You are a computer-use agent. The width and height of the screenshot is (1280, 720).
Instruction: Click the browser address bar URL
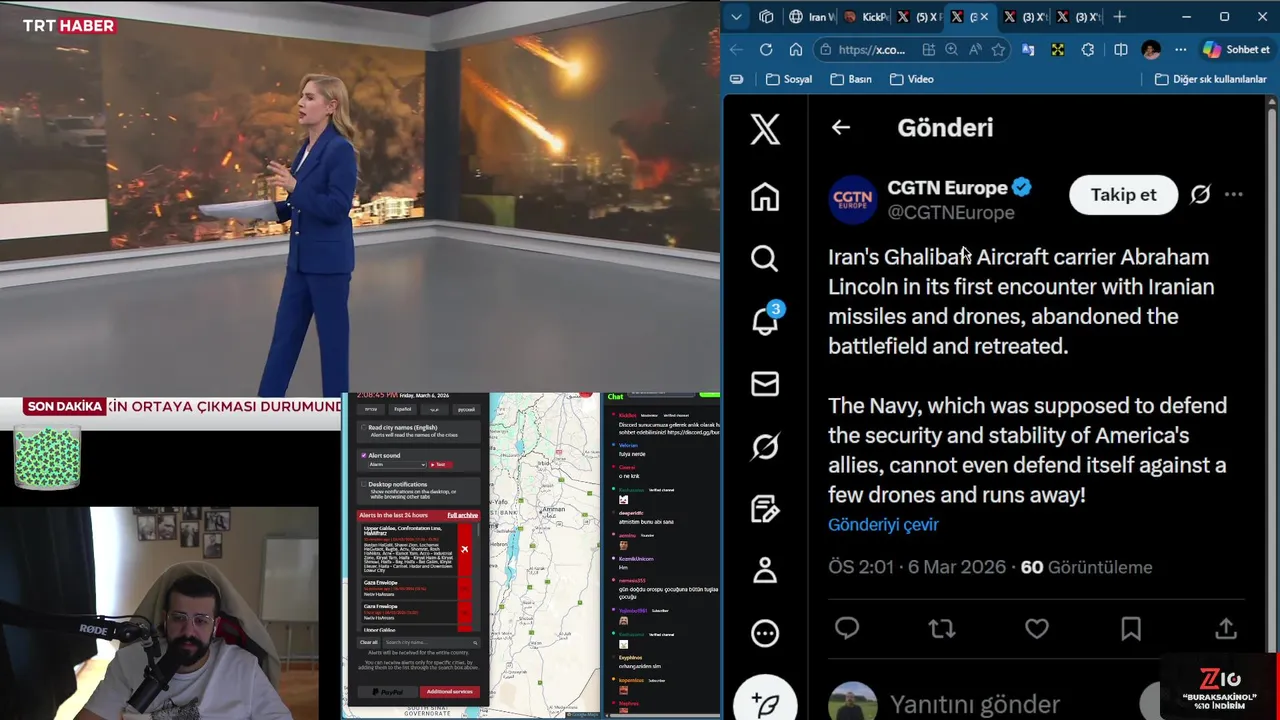pyautogui.click(x=872, y=49)
